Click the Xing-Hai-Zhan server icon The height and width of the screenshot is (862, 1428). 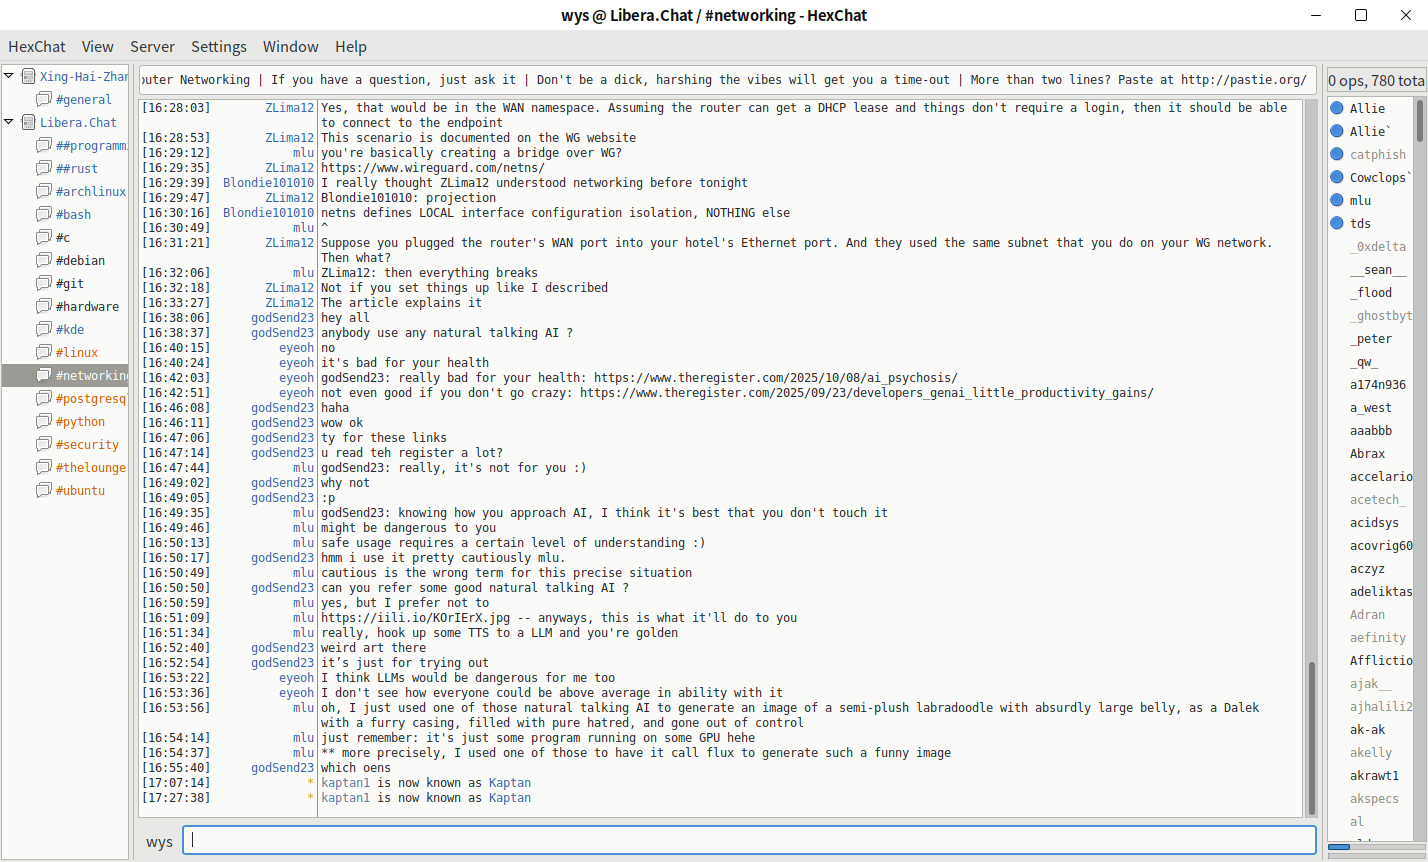point(28,76)
